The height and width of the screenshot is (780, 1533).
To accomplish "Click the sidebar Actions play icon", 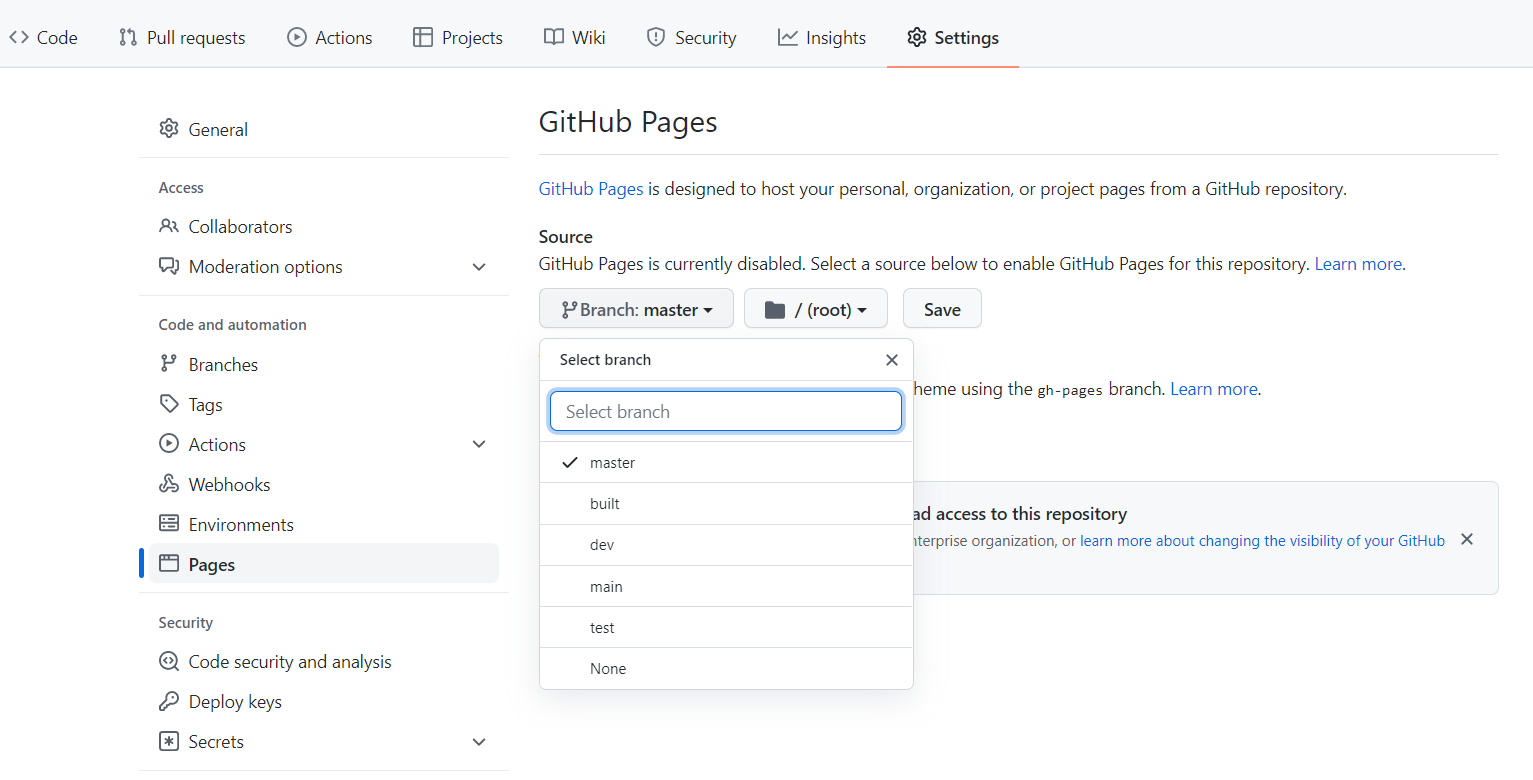I will tap(169, 444).
